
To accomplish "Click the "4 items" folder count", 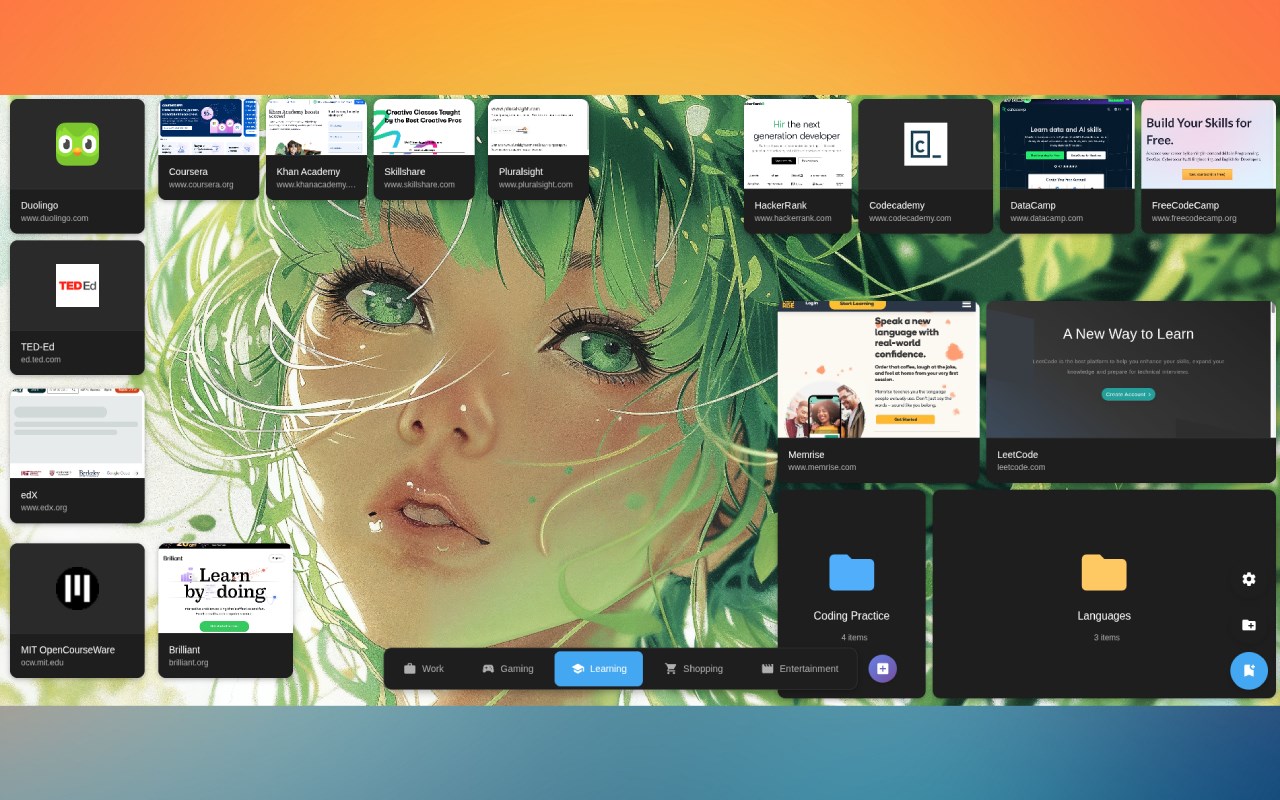I will click(x=854, y=637).
